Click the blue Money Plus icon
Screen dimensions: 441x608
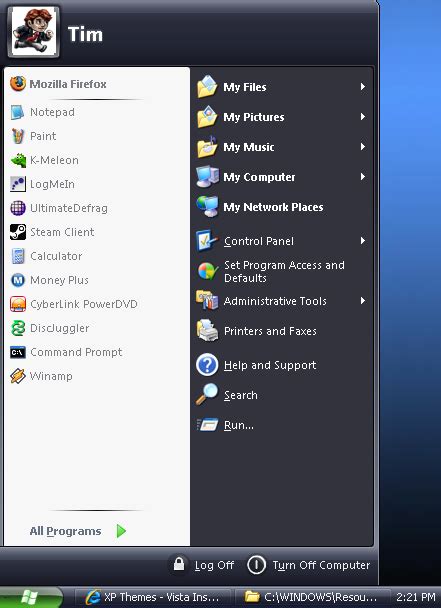tap(18, 280)
